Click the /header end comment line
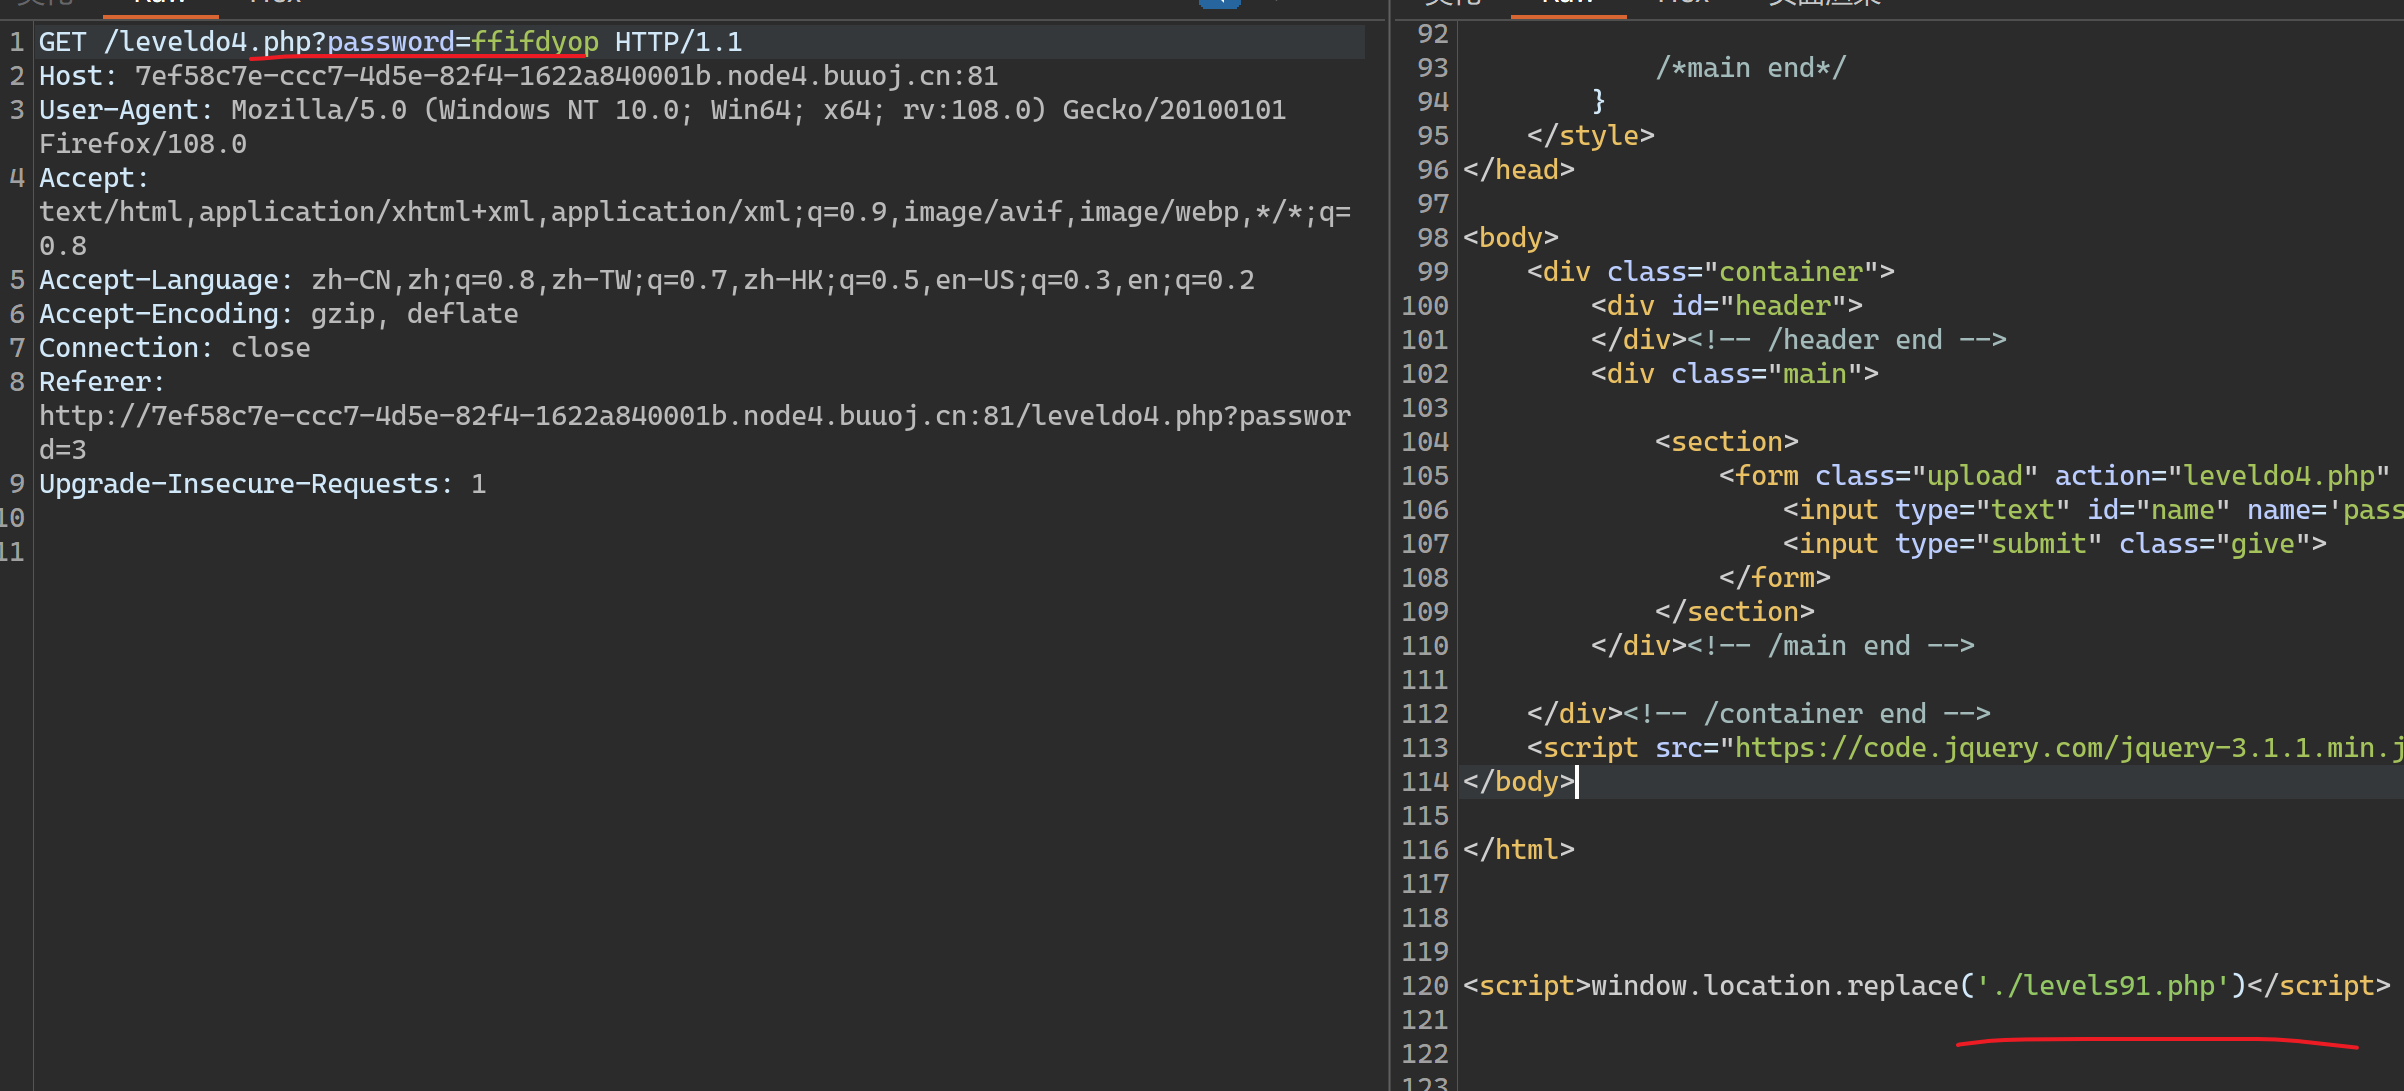Image resolution: width=2404 pixels, height=1091 pixels. [x=1798, y=340]
